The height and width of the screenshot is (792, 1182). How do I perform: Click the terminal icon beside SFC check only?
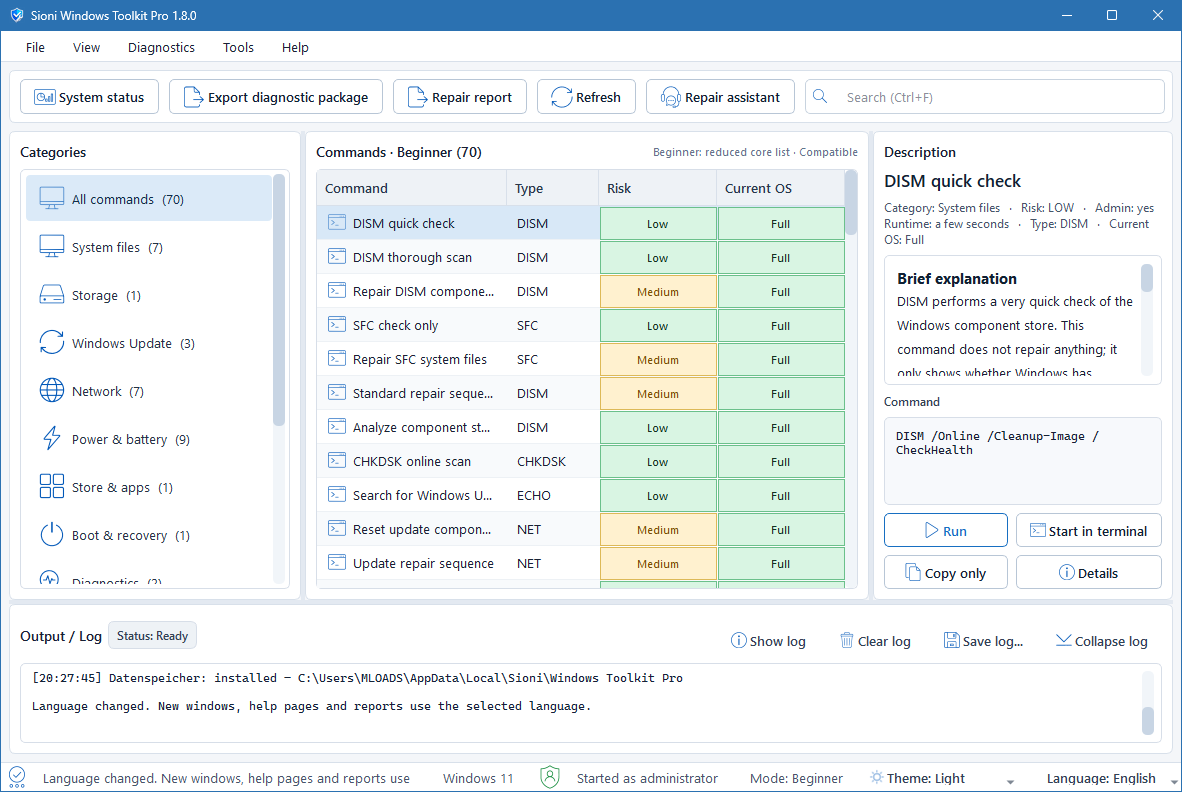(337, 325)
